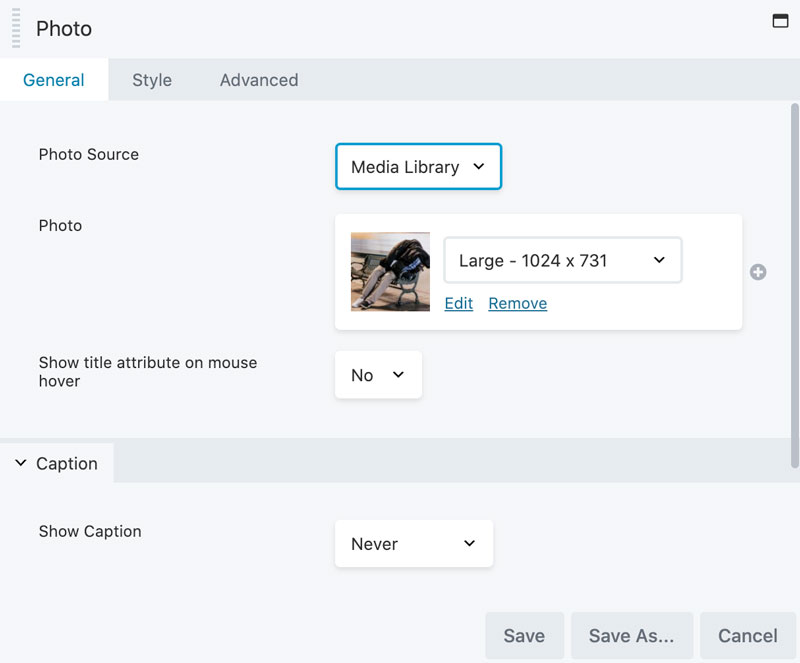Click the Edit photo link
Screen dimensions: 800x663
coord(458,303)
